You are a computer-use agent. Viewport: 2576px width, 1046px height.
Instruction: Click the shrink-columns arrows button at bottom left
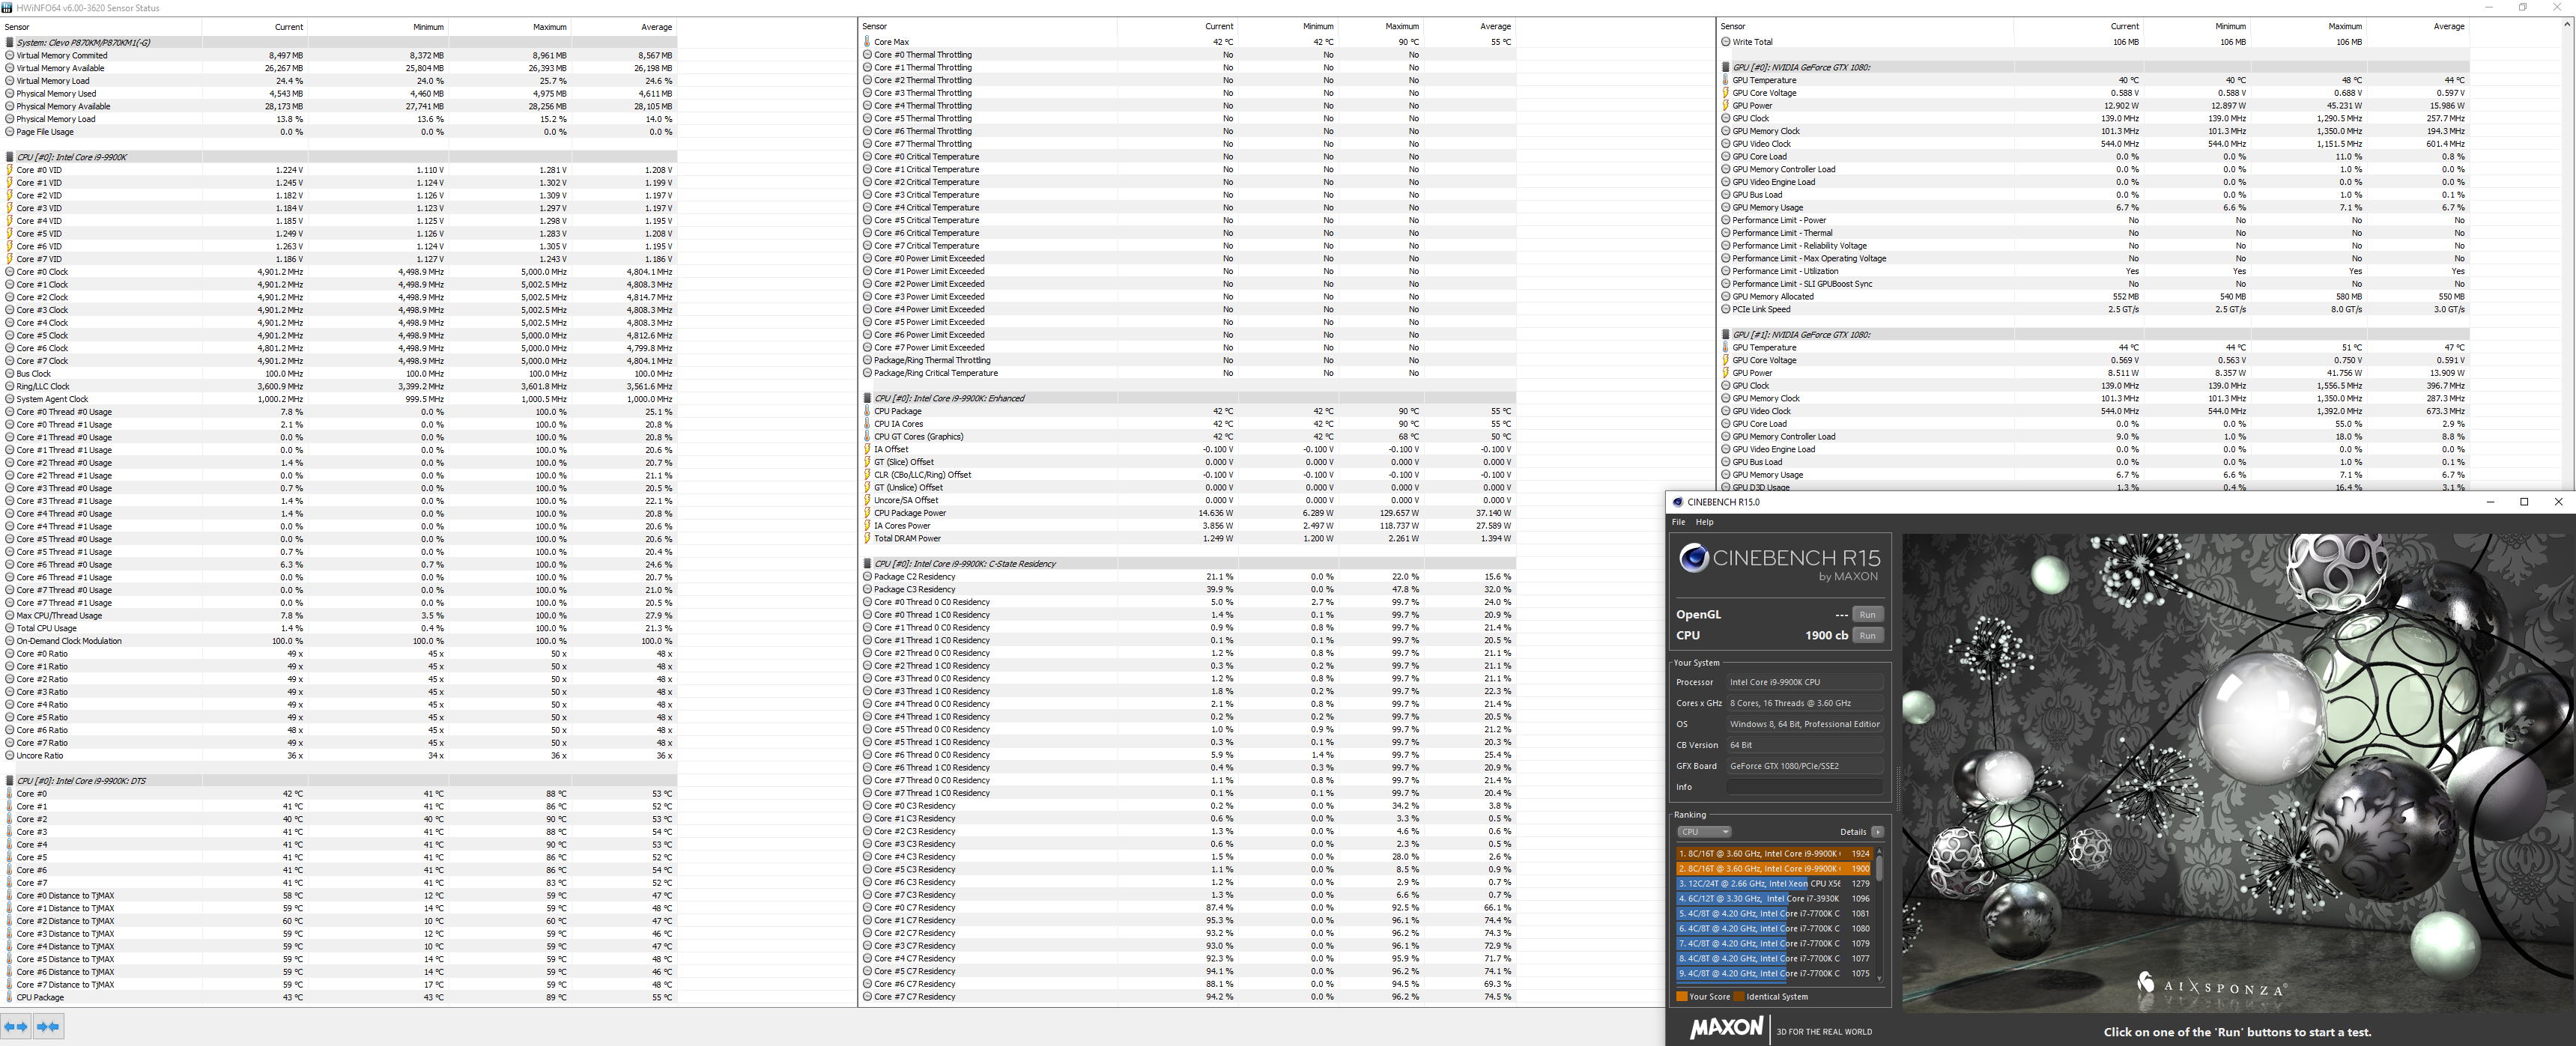click(x=48, y=1026)
